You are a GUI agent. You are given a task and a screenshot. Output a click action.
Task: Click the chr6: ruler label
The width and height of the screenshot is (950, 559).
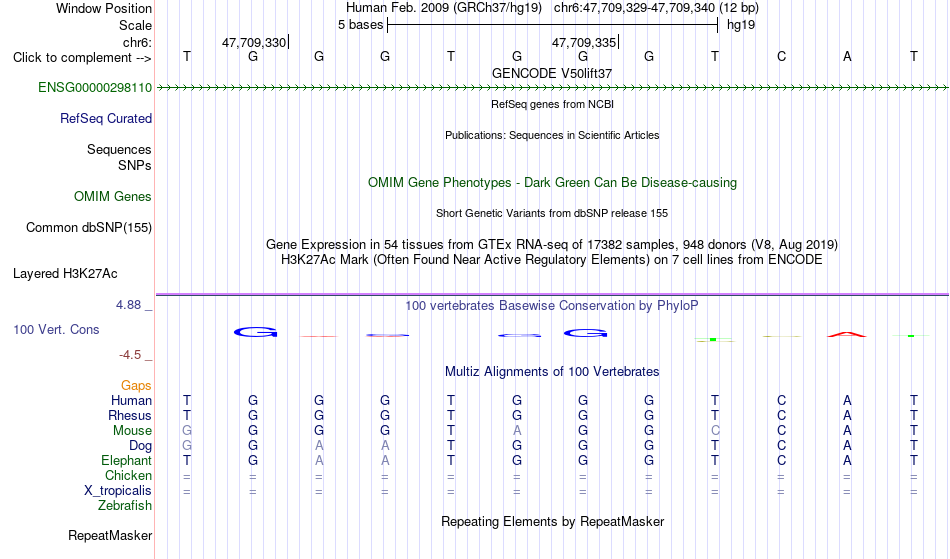pos(137,42)
